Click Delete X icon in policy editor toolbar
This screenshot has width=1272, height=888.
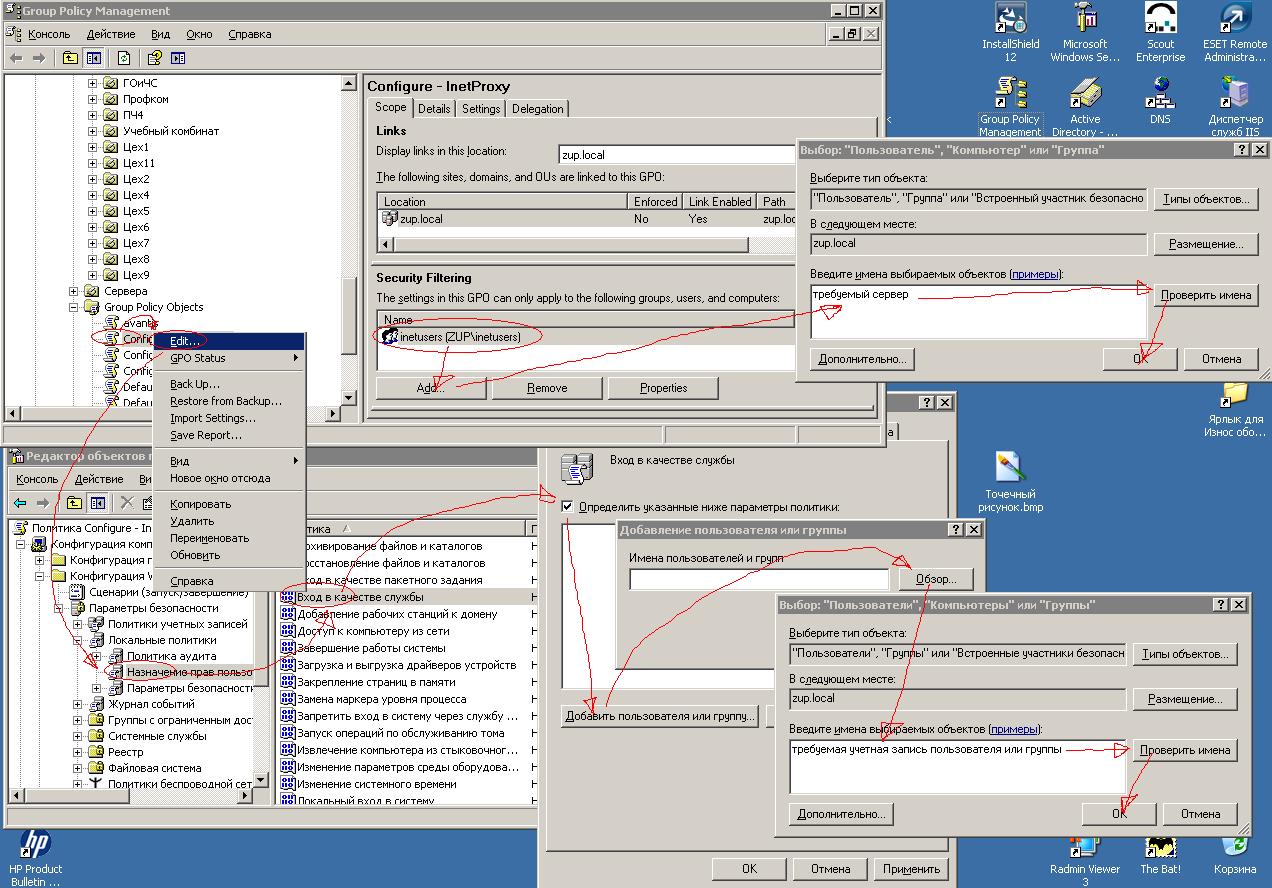[127, 502]
